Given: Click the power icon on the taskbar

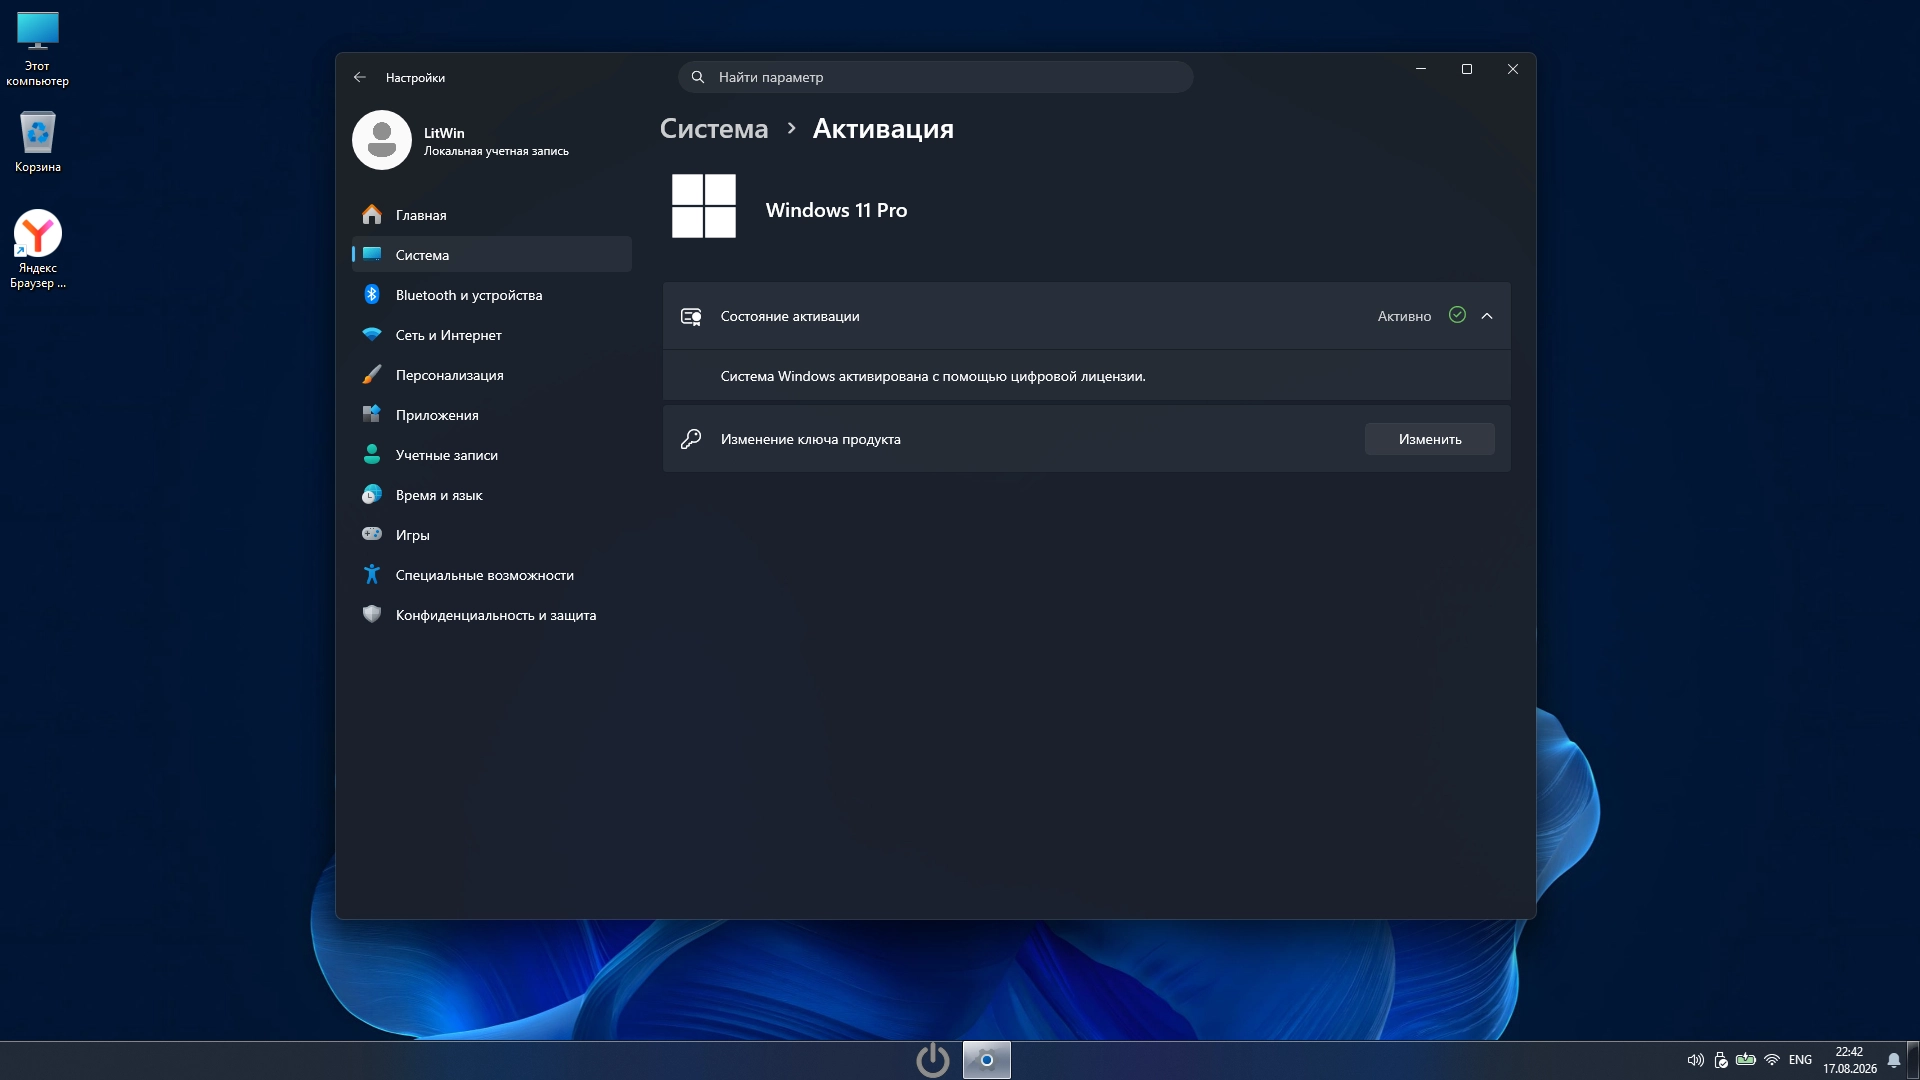Looking at the screenshot, I should point(933,1060).
